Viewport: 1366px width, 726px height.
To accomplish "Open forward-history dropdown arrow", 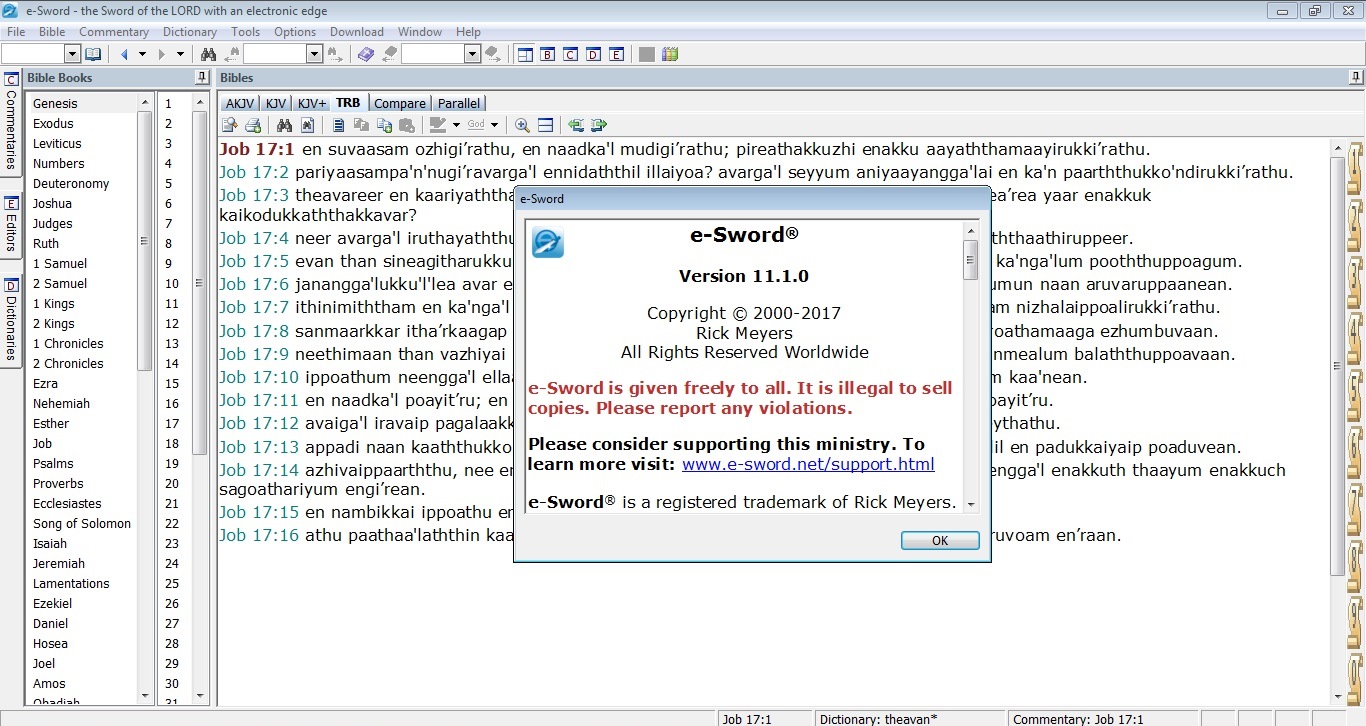I will pyautogui.click(x=180, y=54).
